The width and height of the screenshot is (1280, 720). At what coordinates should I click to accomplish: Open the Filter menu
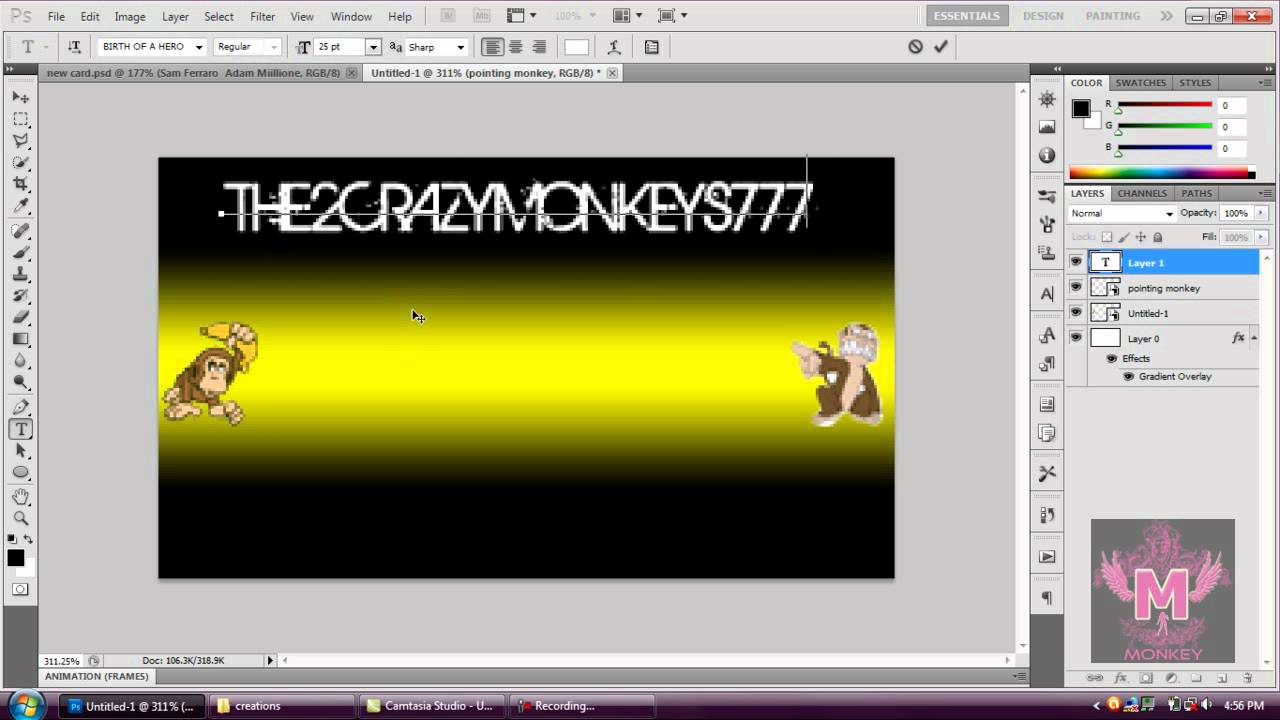pos(263,17)
